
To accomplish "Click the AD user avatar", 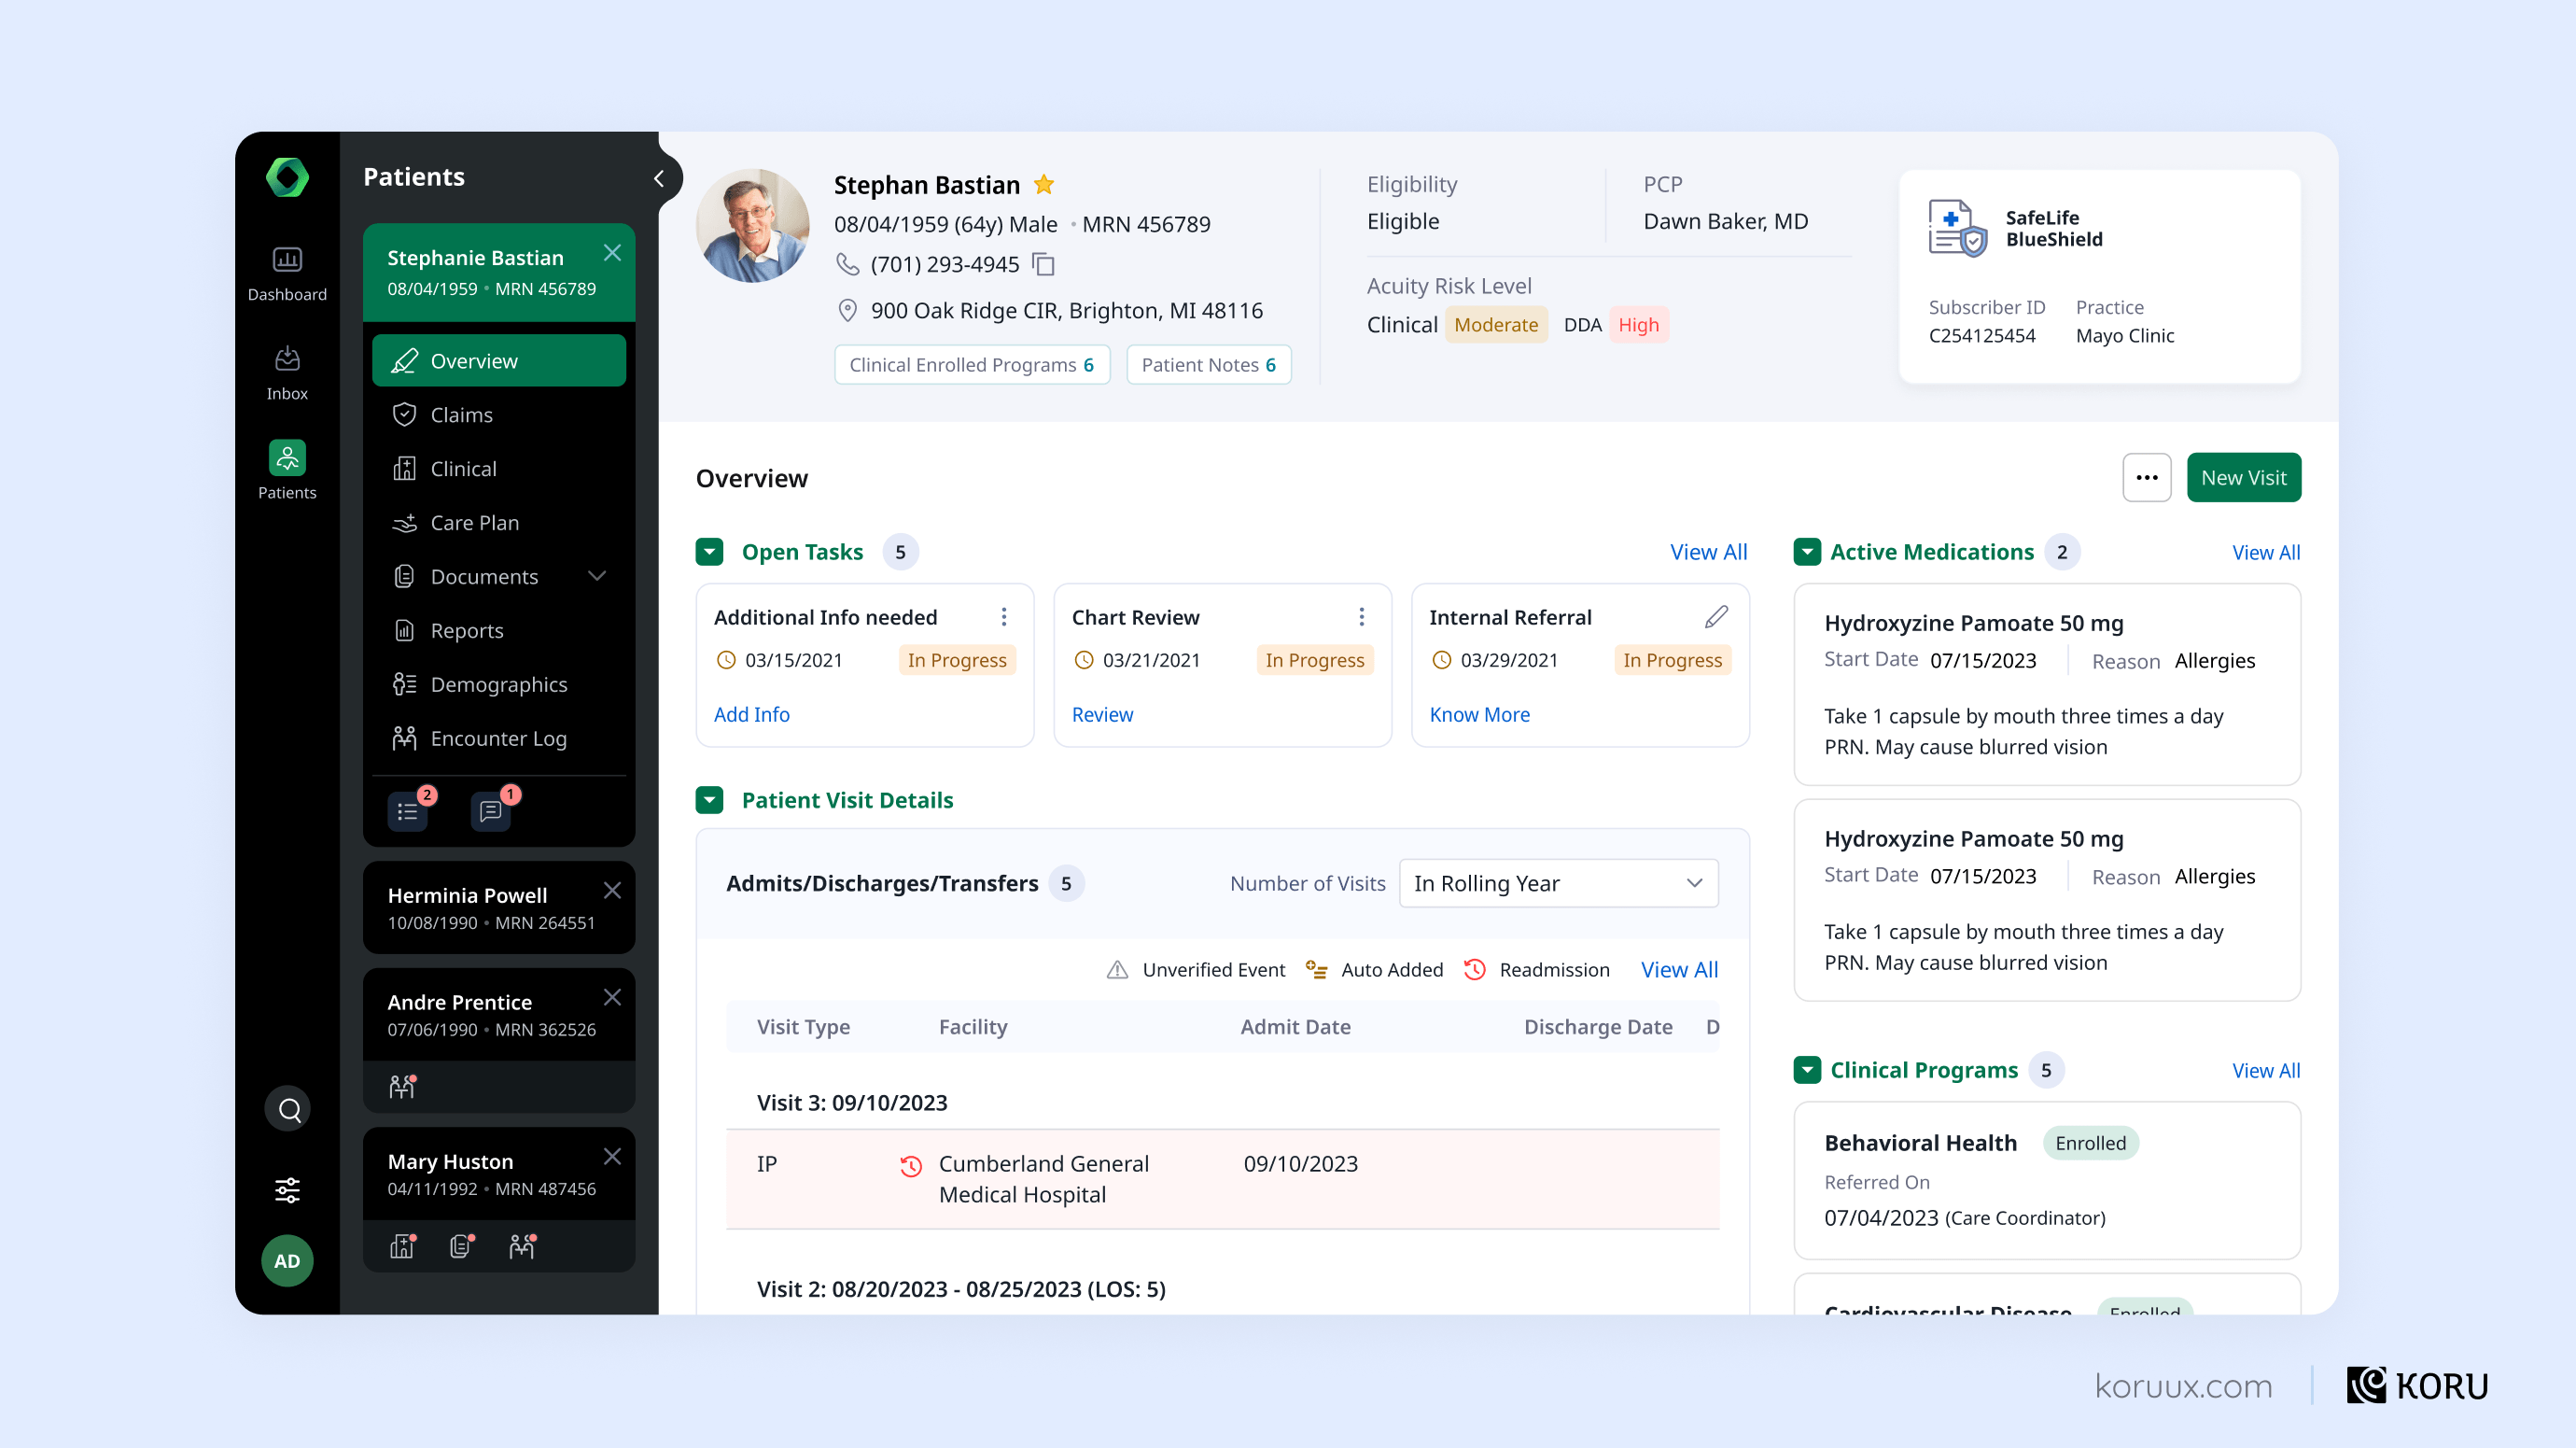I will (287, 1261).
